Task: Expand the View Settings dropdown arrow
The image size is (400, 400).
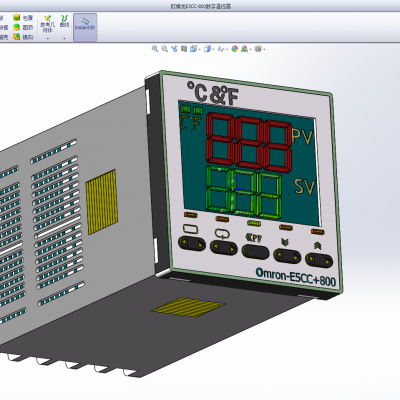Action: [x=264, y=50]
